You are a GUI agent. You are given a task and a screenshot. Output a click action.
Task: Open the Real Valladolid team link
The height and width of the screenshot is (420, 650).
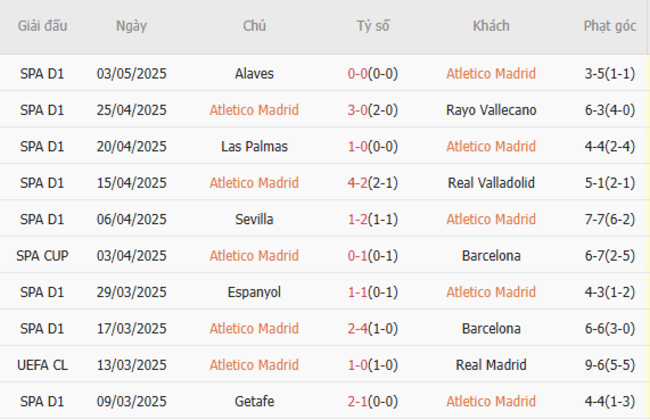491,183
